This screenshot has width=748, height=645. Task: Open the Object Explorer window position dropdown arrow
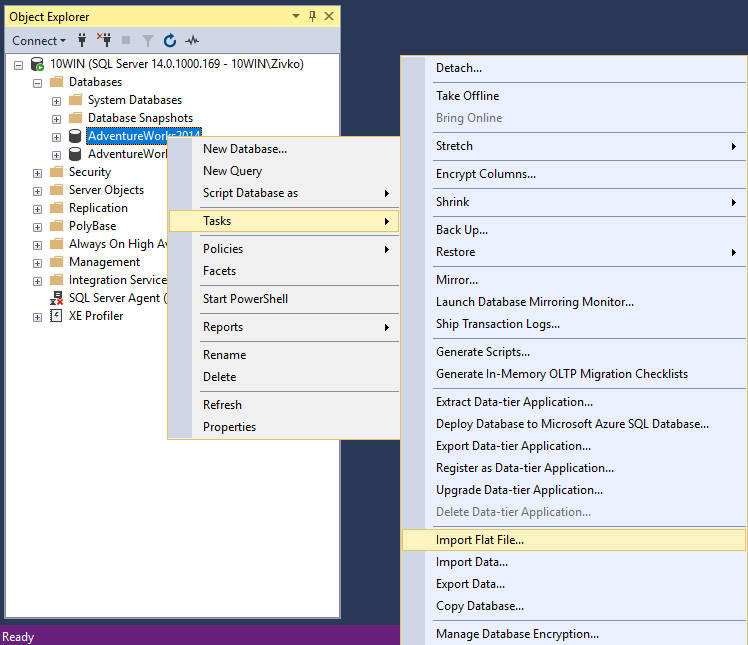[x=296, y=17]
